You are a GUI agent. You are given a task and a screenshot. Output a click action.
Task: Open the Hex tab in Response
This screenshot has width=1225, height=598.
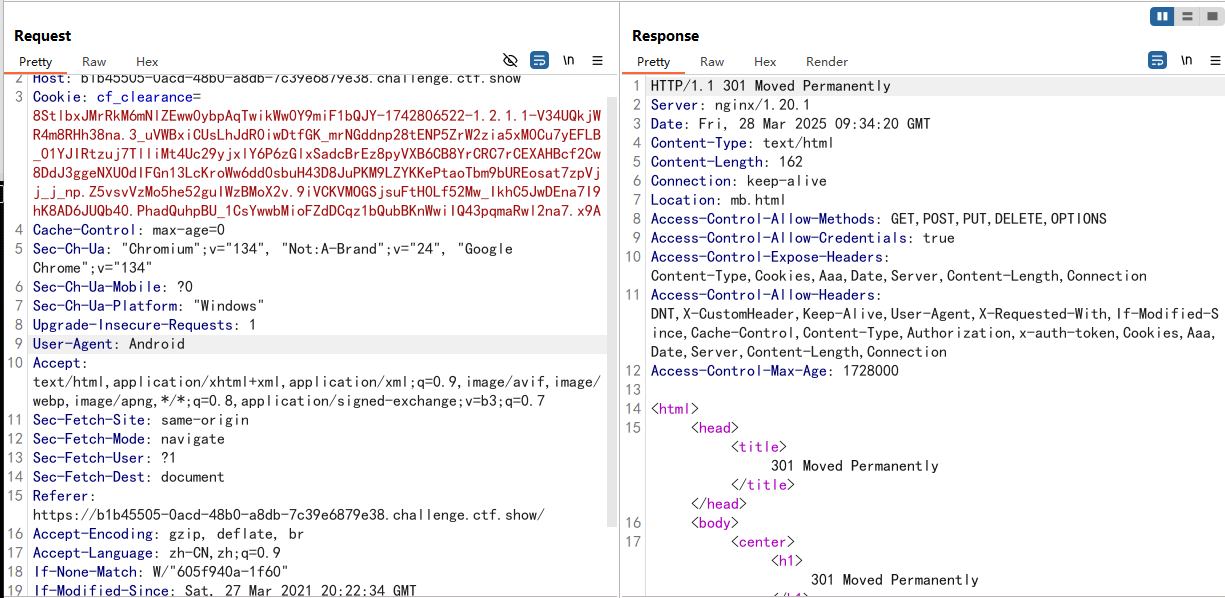765,62
